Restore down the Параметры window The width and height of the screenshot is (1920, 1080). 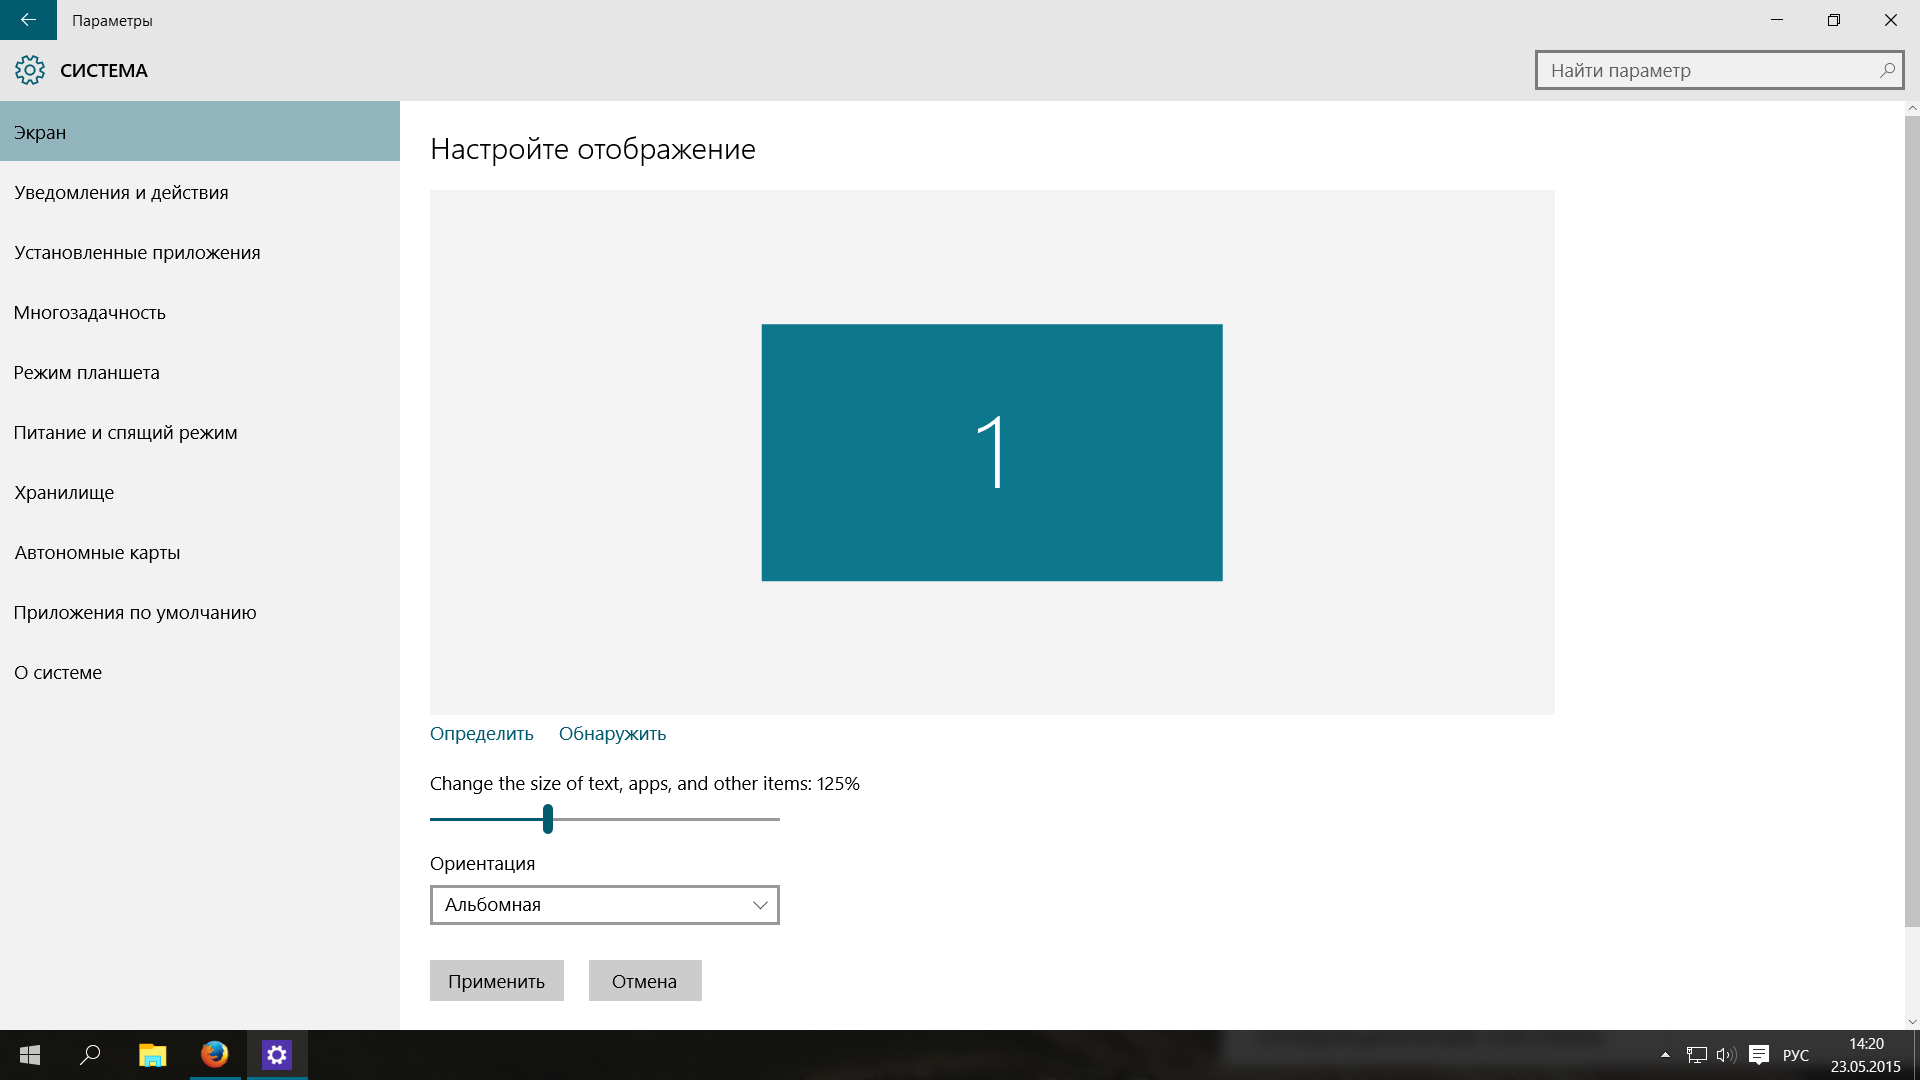[x=1834, y=20]
